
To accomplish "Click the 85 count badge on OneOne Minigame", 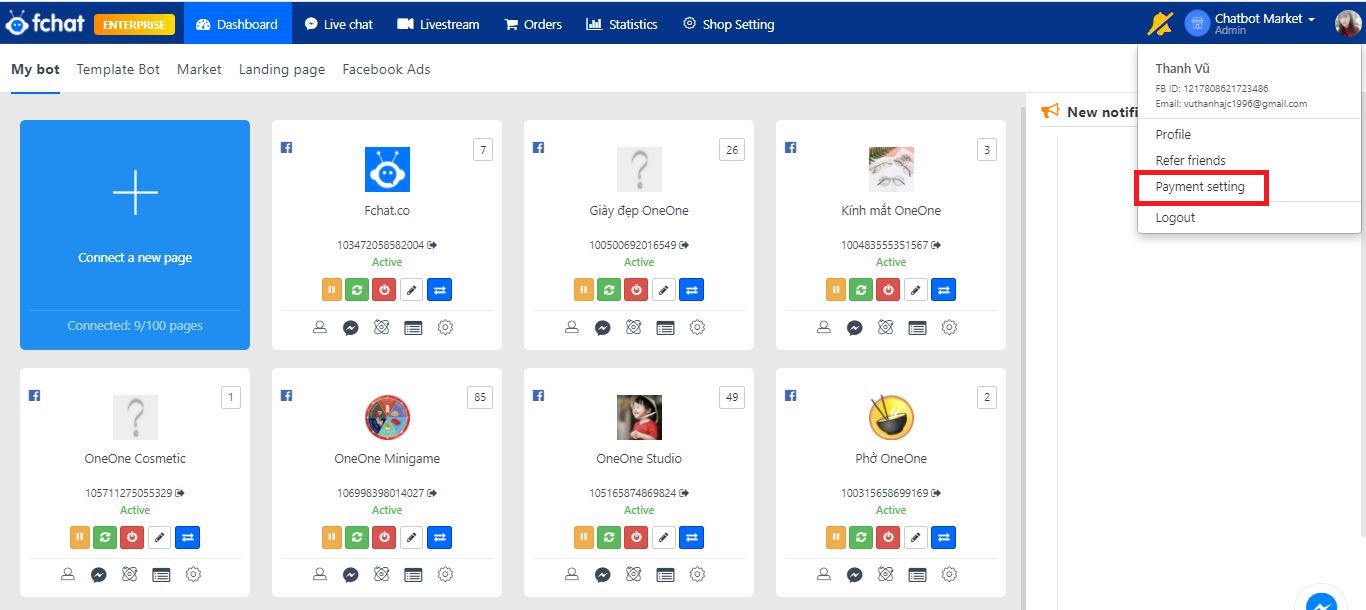I will [x=480, y=398].
